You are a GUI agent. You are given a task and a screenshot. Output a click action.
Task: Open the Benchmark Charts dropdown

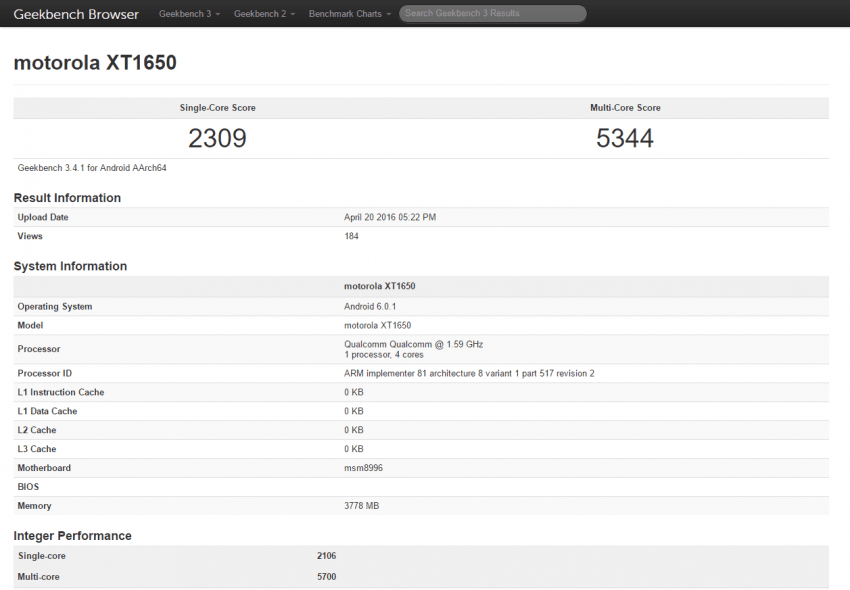coord(350,14)
